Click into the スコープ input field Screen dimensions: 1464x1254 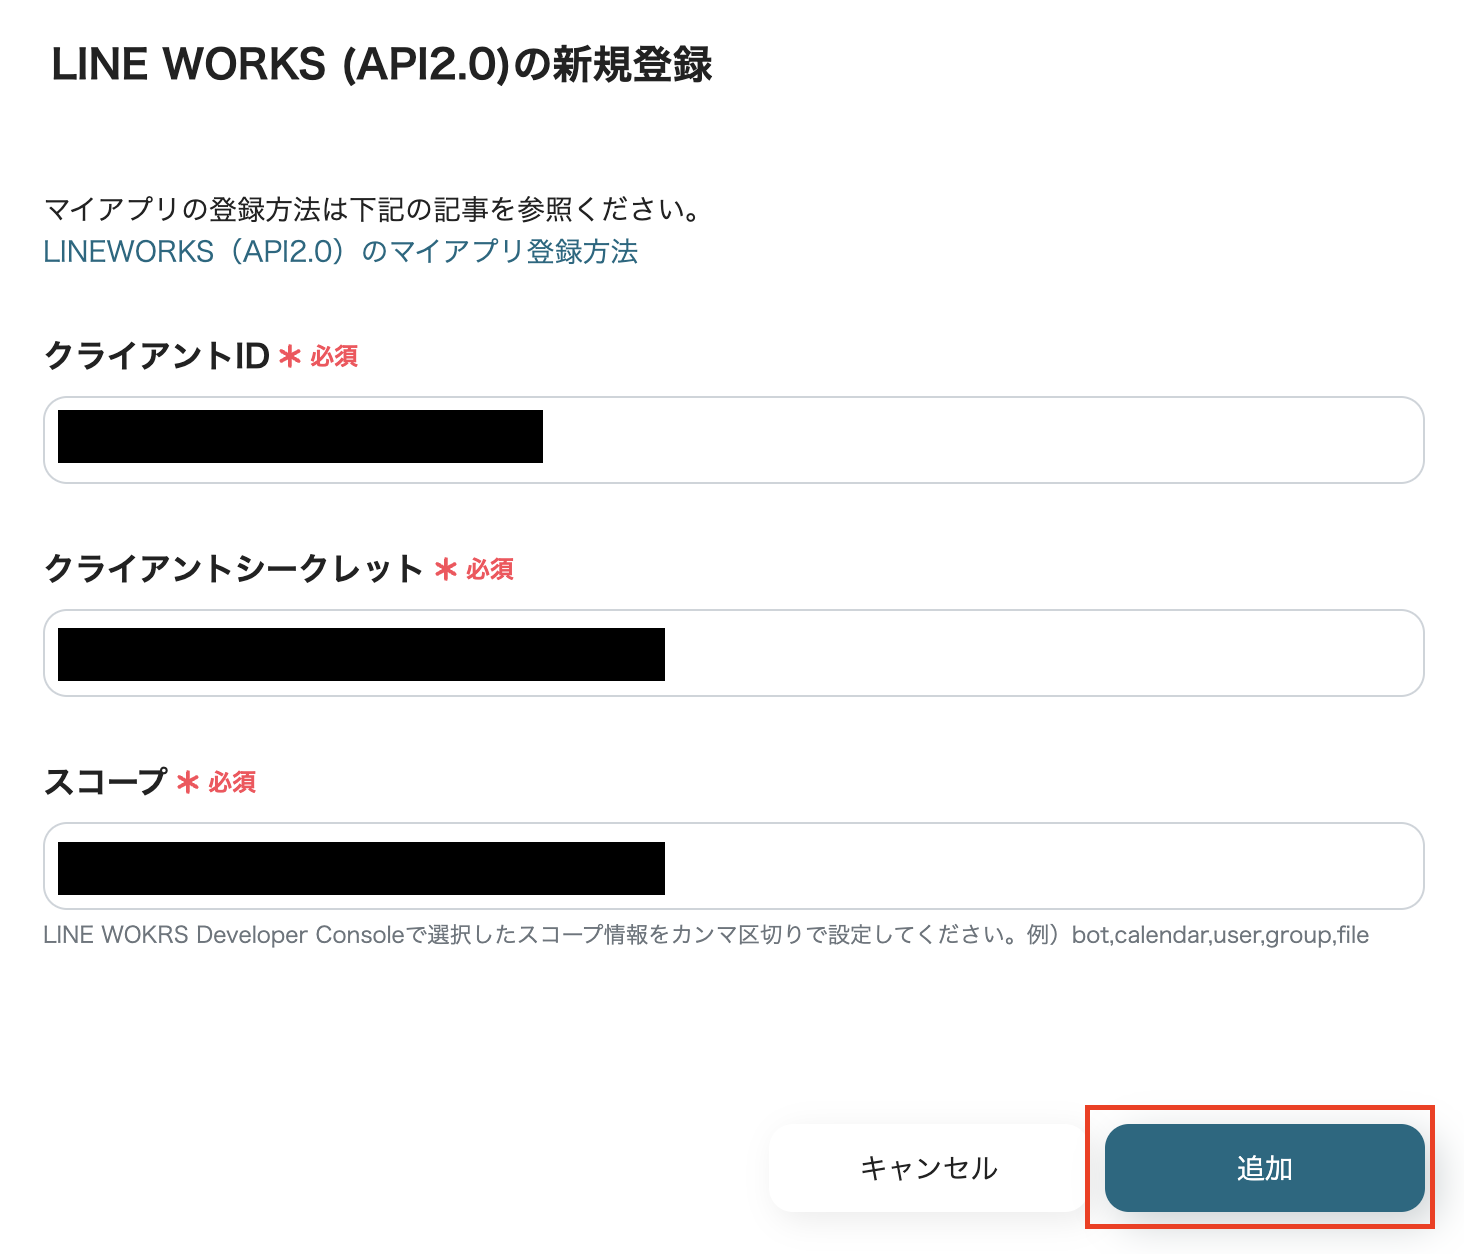point(734,866)
